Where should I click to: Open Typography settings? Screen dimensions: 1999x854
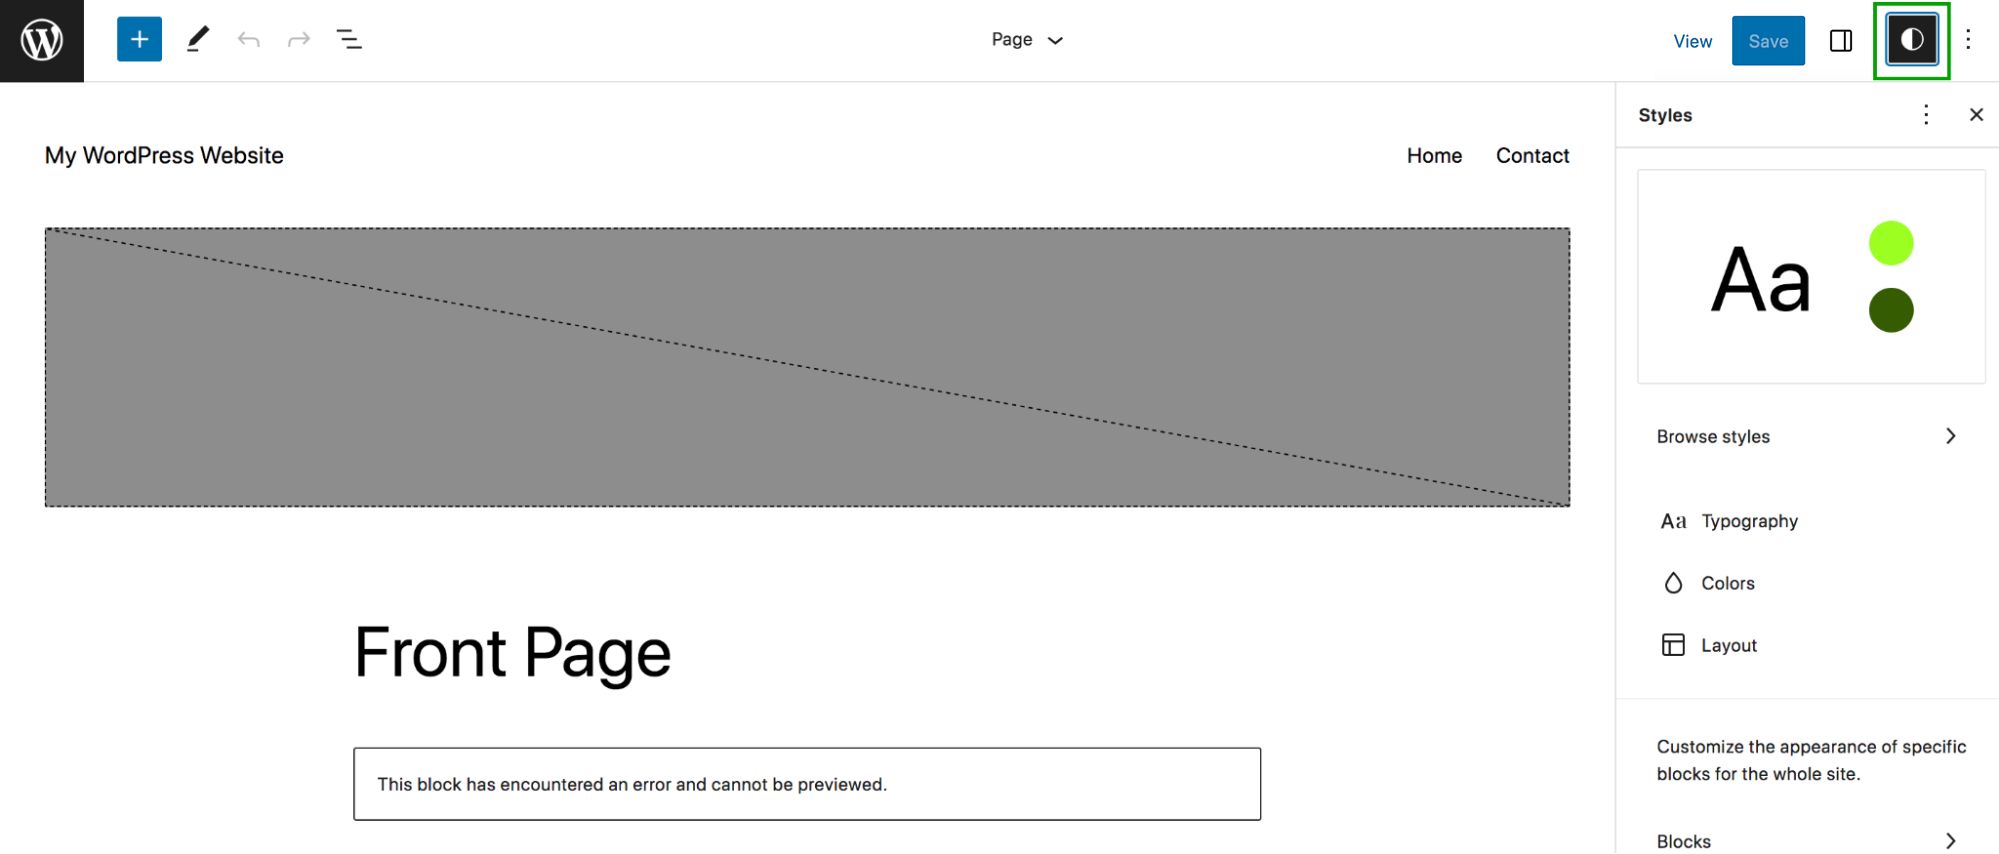click(1749, 521)
